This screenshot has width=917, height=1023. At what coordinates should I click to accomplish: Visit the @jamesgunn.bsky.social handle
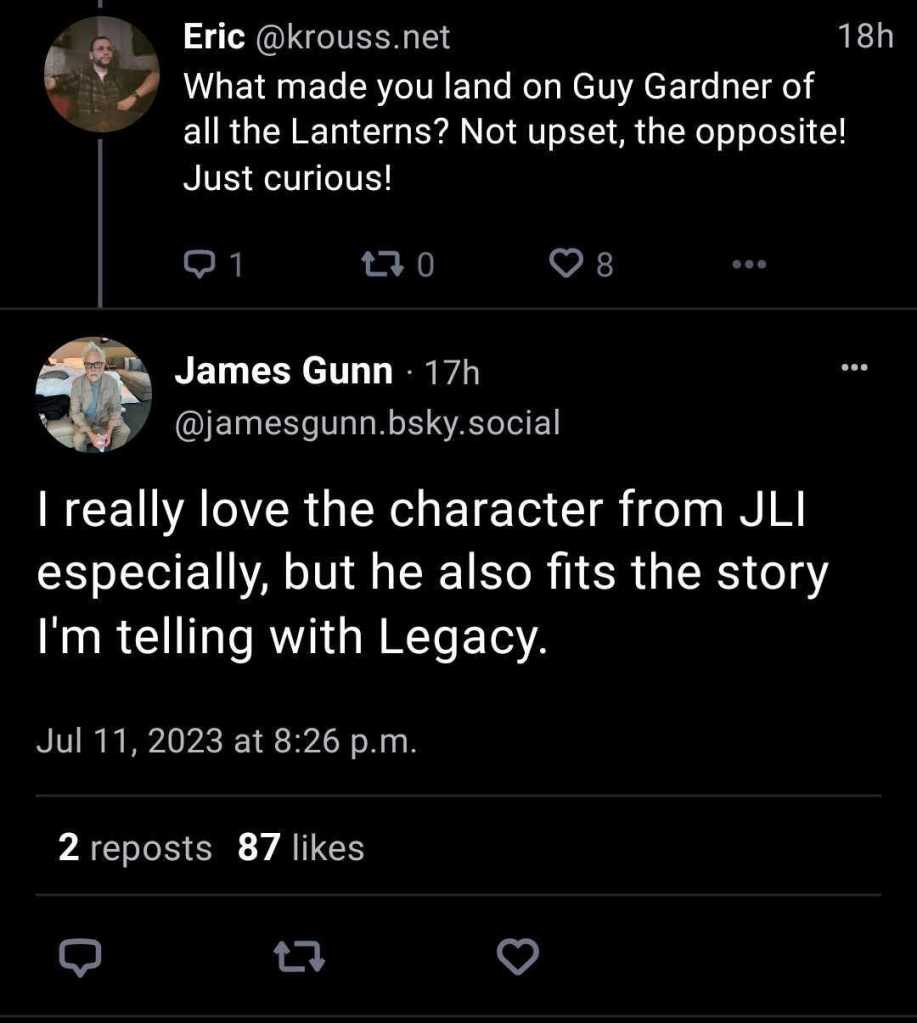point(367,423)
